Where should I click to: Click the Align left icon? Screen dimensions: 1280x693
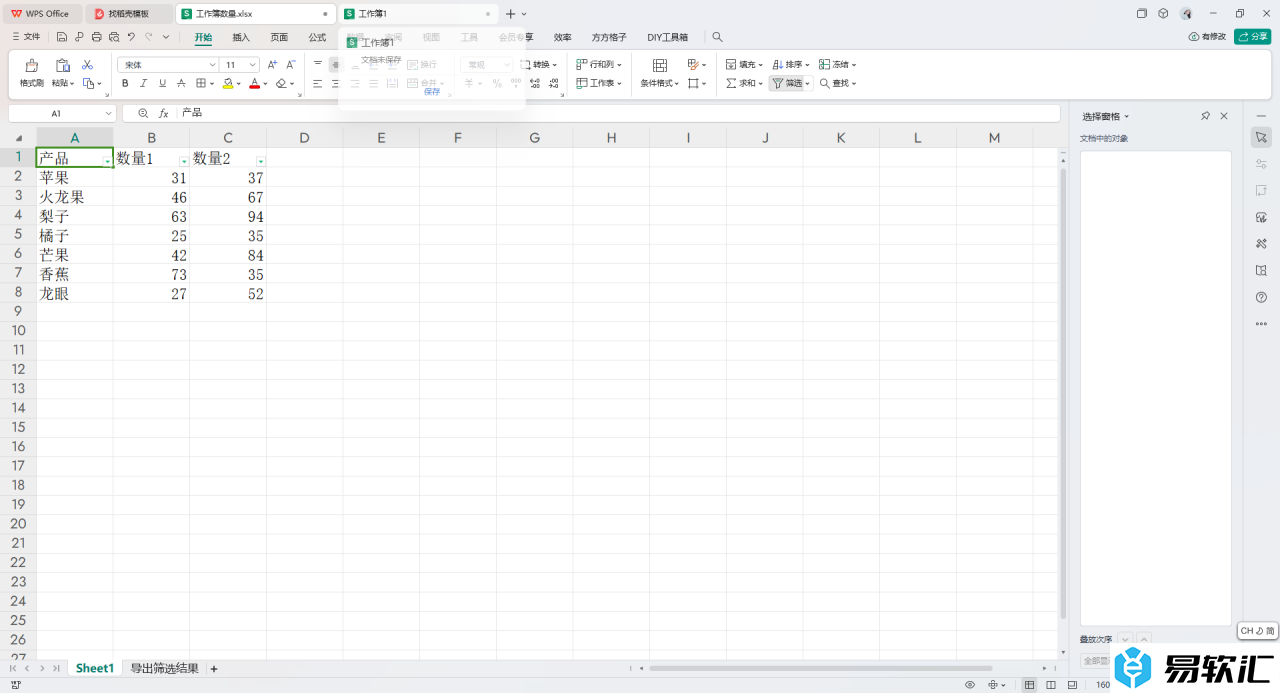coord(317,84)
